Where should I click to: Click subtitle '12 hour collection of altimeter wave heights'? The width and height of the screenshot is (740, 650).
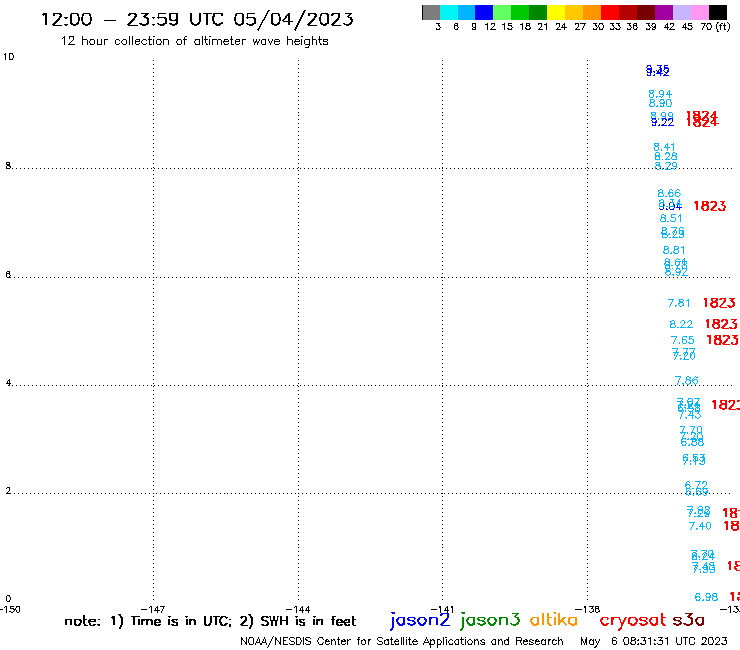click(194, 41)
